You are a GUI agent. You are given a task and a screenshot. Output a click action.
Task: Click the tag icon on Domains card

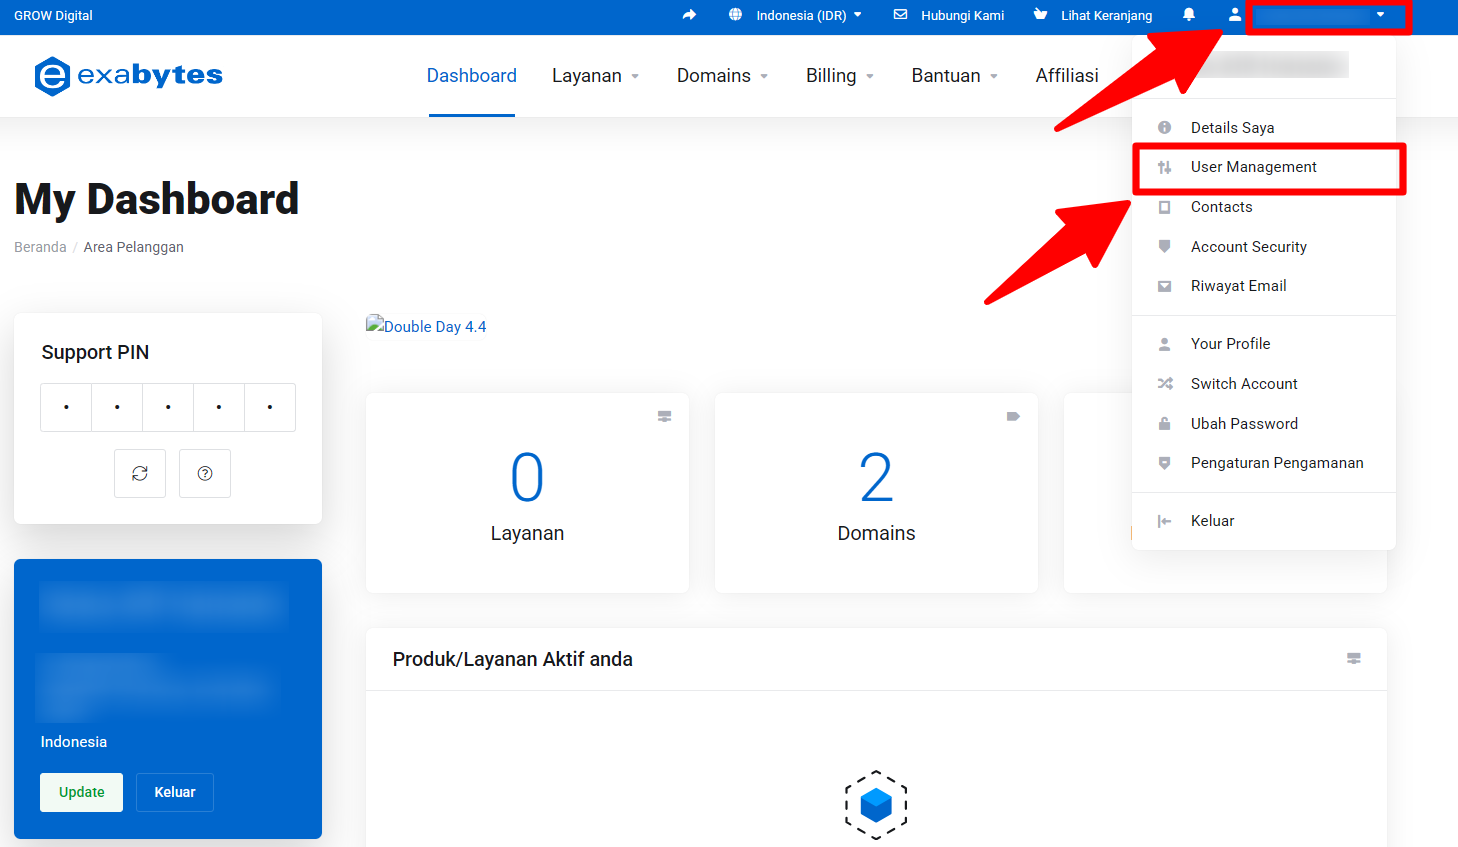coord(1013,416)
